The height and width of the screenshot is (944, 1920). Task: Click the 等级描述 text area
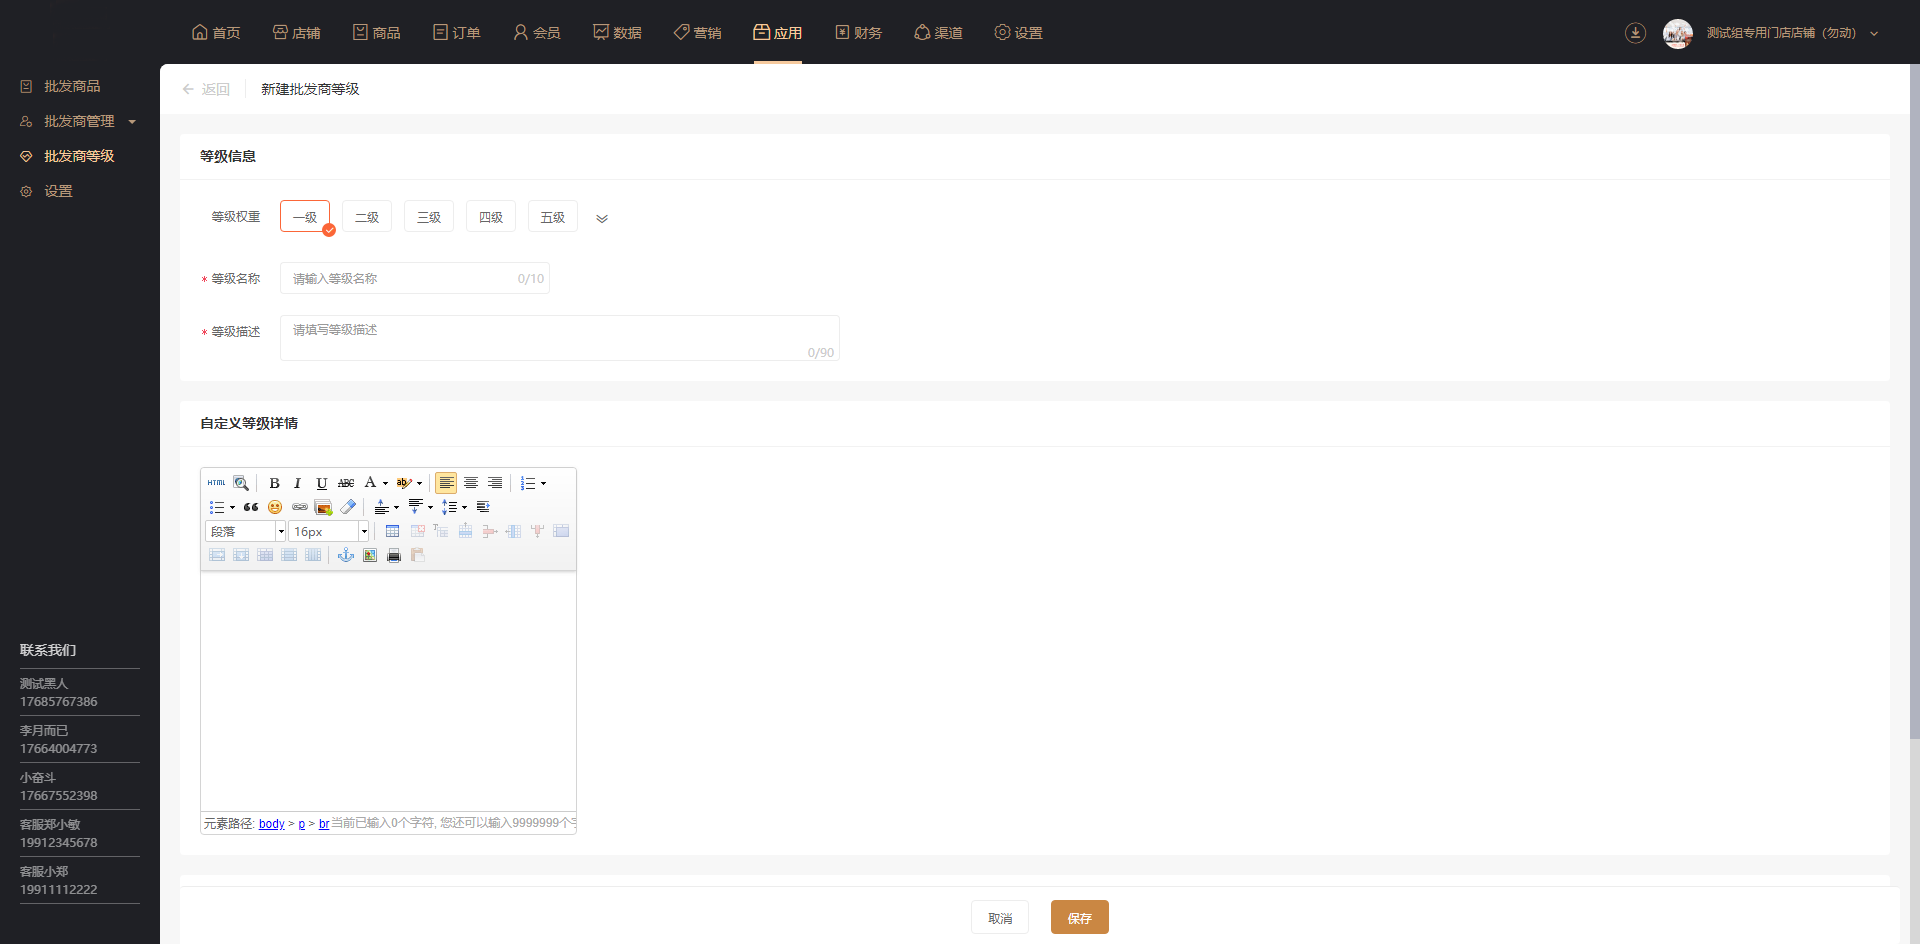coord(560,338)
